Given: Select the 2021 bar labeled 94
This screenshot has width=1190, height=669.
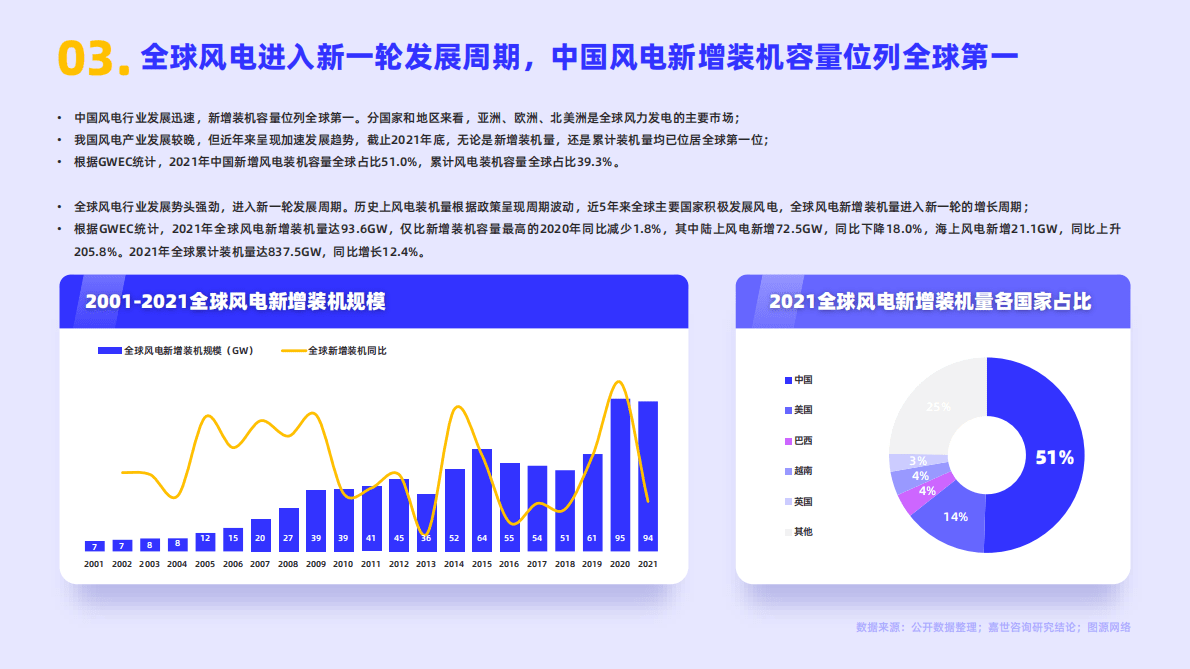Looking at the screenshot, I should pyautogui.click(x=646, y=475).
